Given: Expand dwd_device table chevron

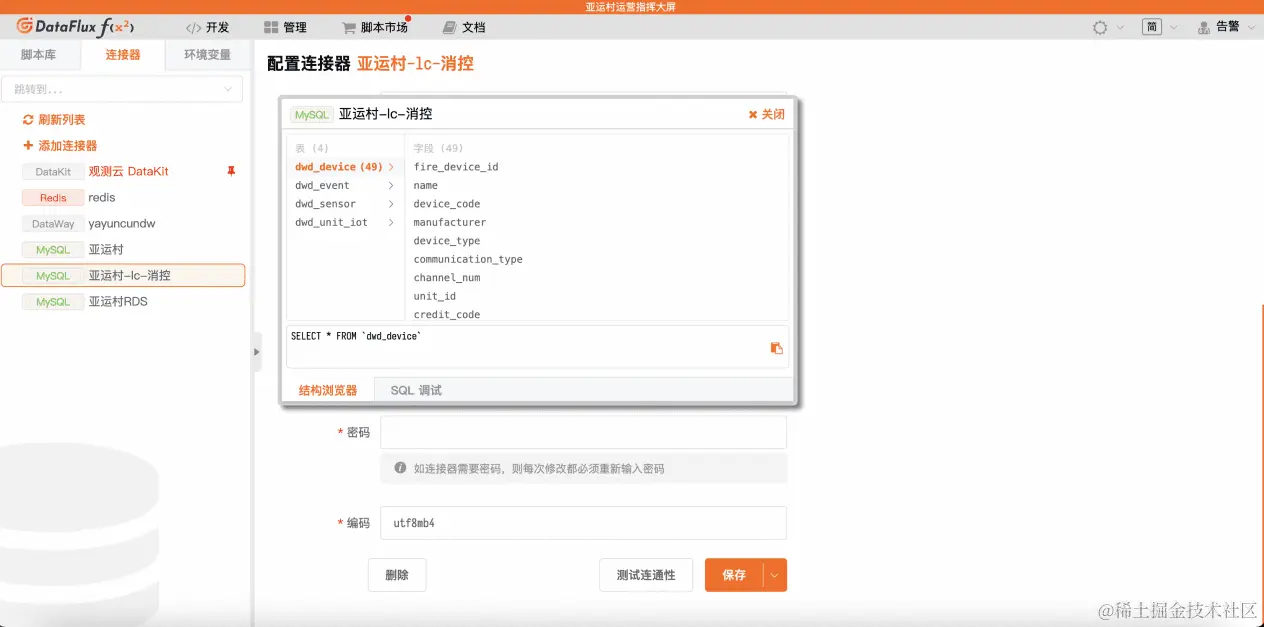Looking at the screenshot, I should coord(391,167).
